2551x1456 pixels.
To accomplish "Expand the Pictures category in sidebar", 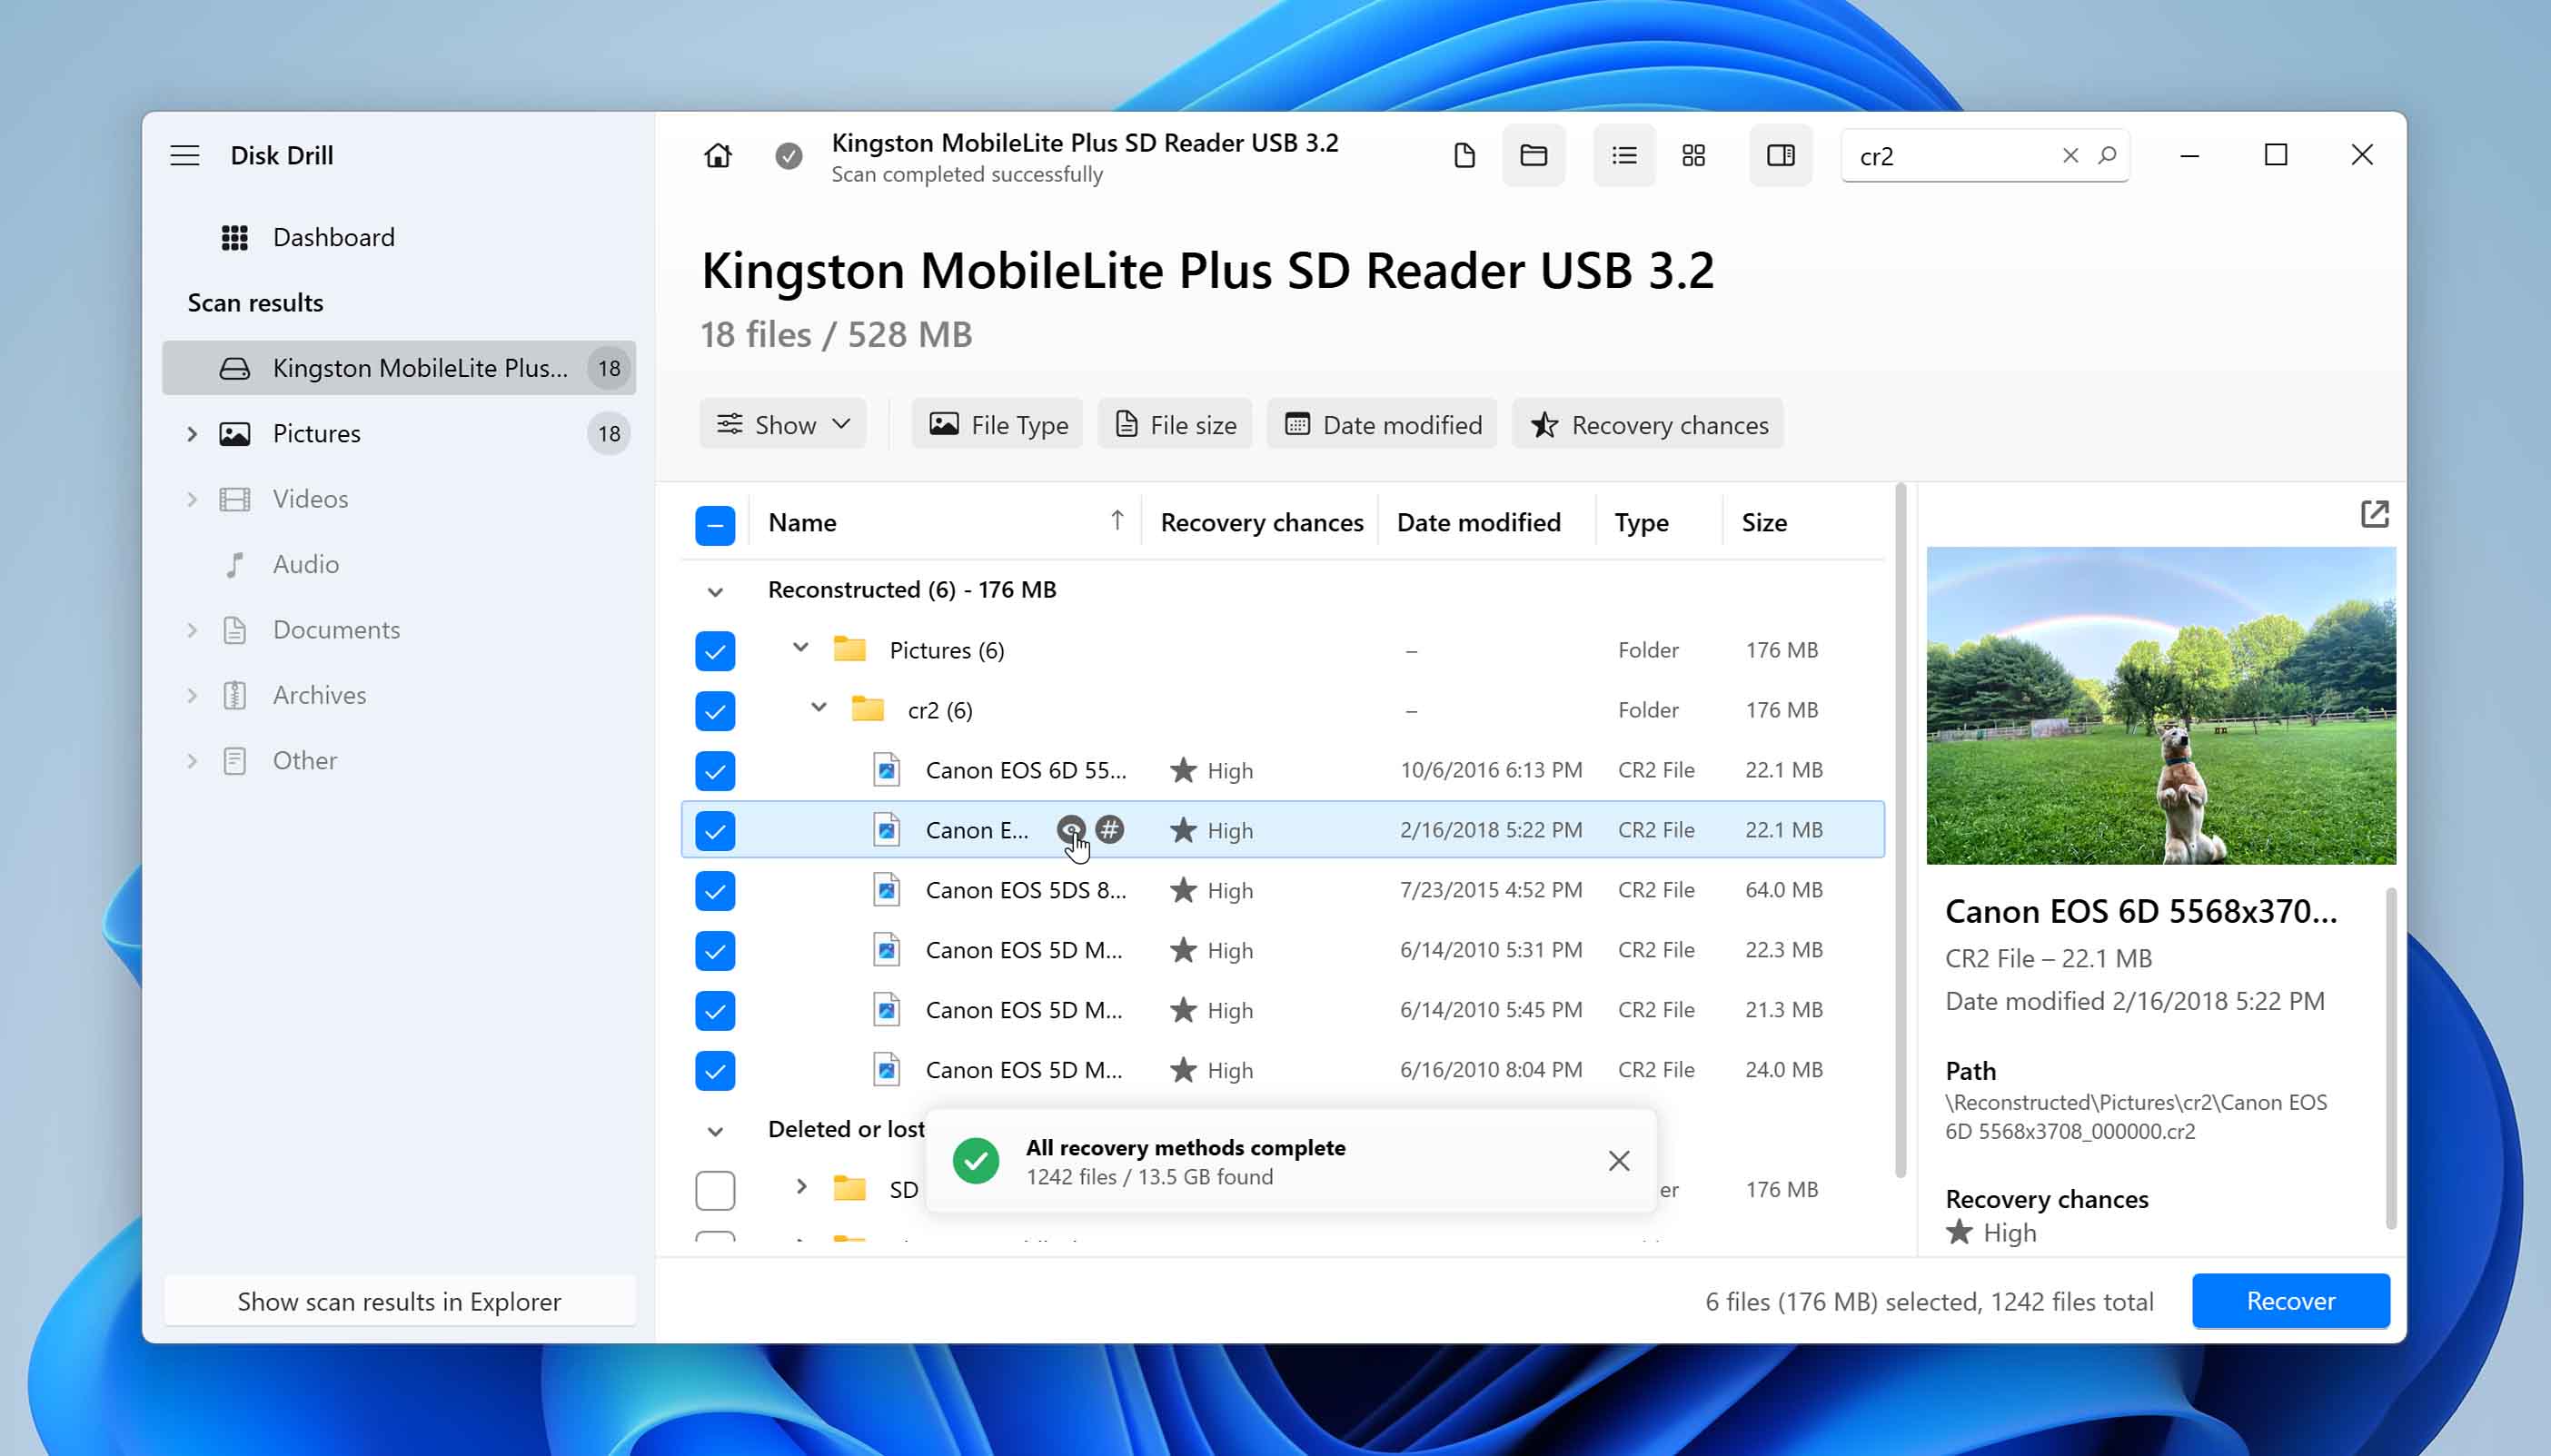I will coord(193,432).
